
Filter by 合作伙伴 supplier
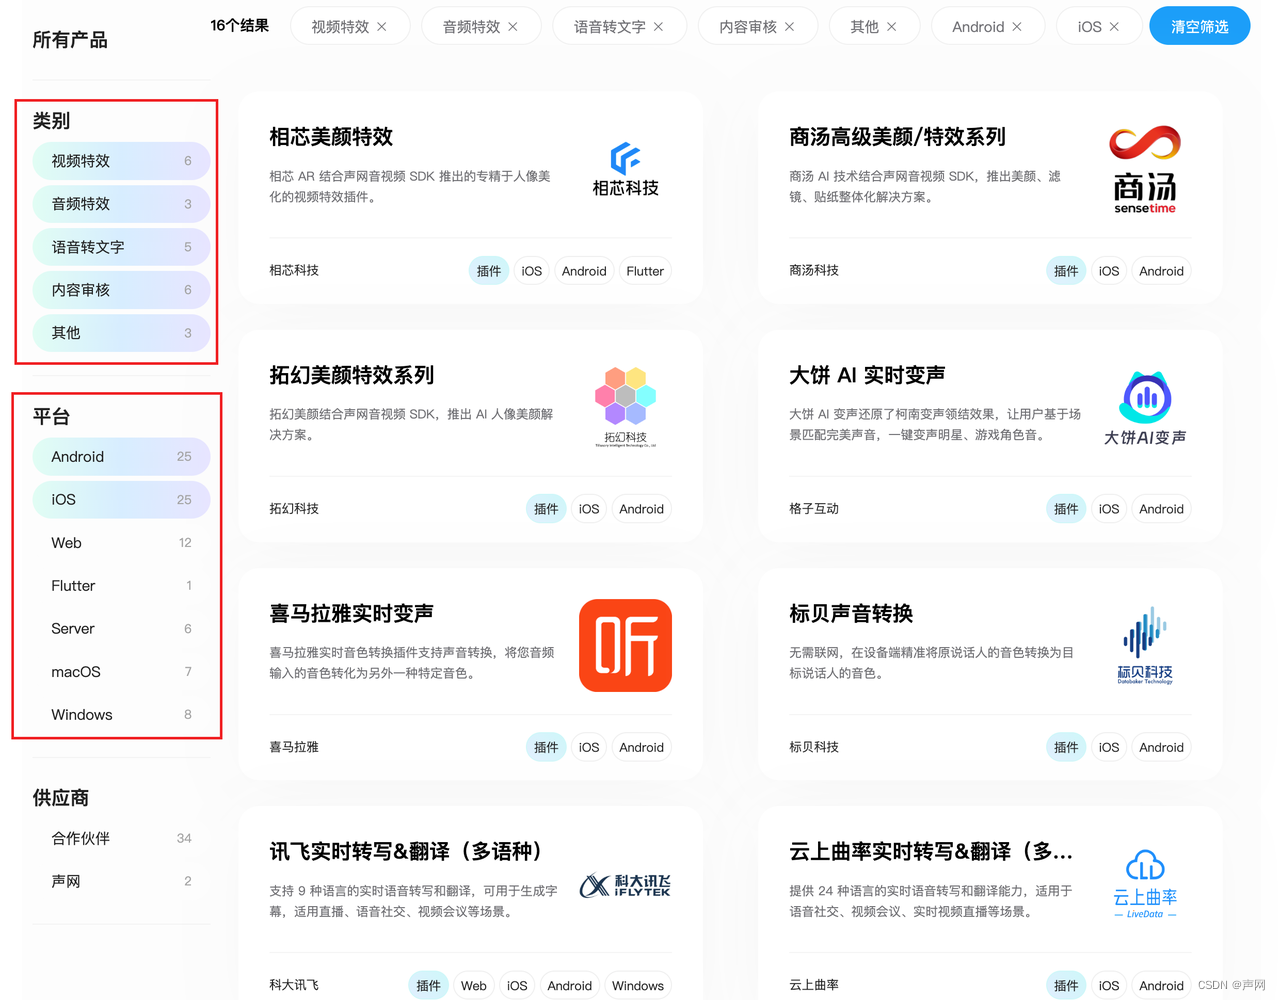[121, 838]
